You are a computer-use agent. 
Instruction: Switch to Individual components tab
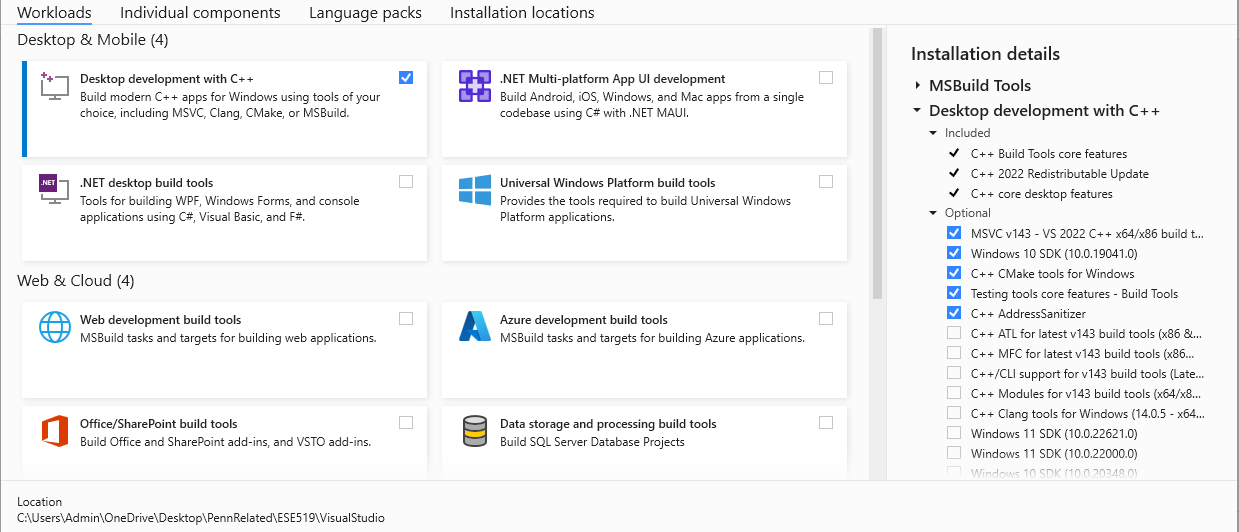(200, 13)
